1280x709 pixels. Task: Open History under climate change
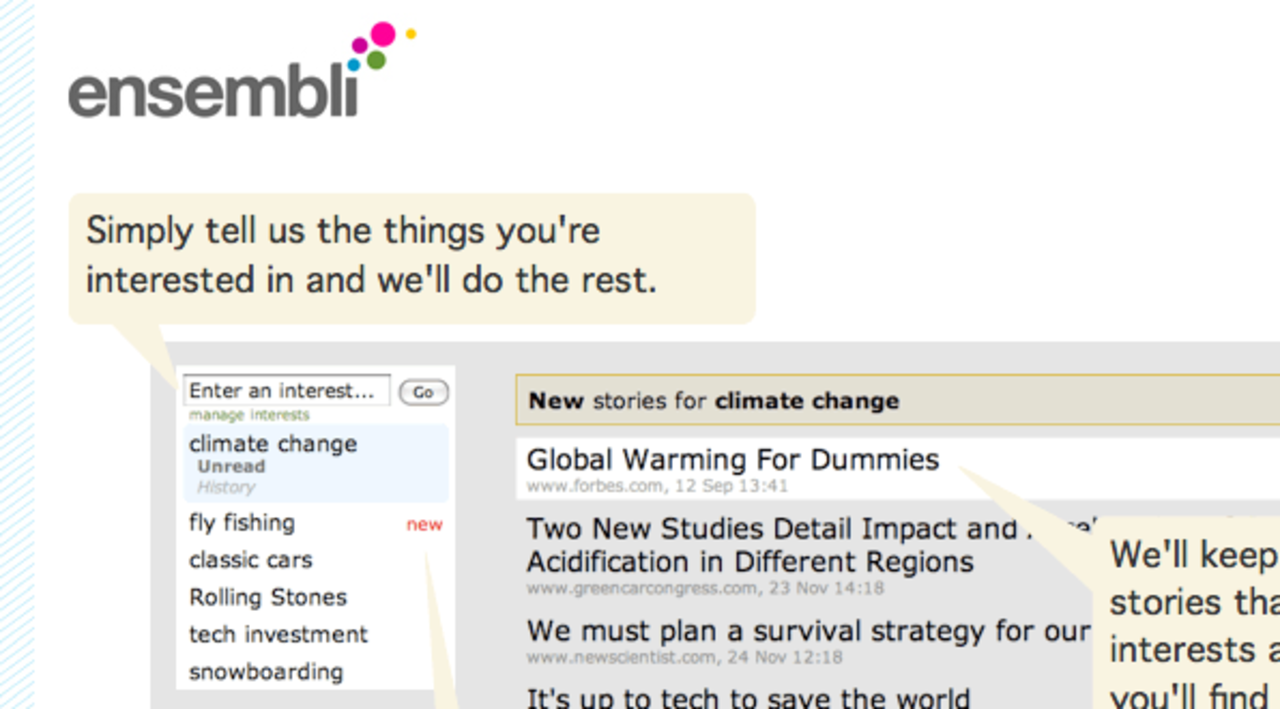(226, 488)
